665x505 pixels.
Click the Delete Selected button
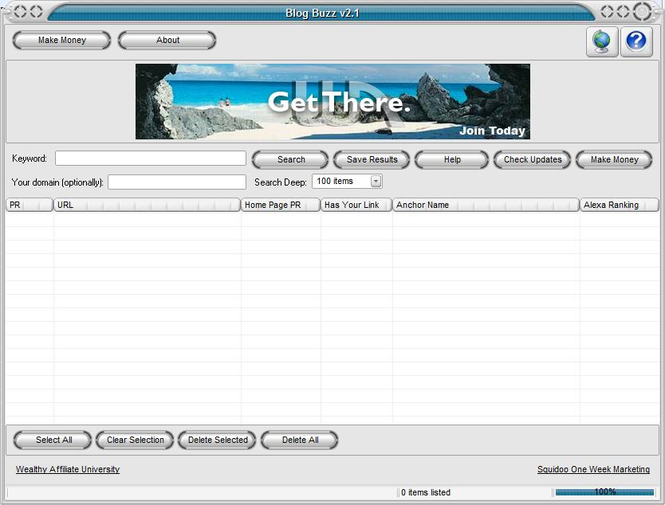(217, 440)
